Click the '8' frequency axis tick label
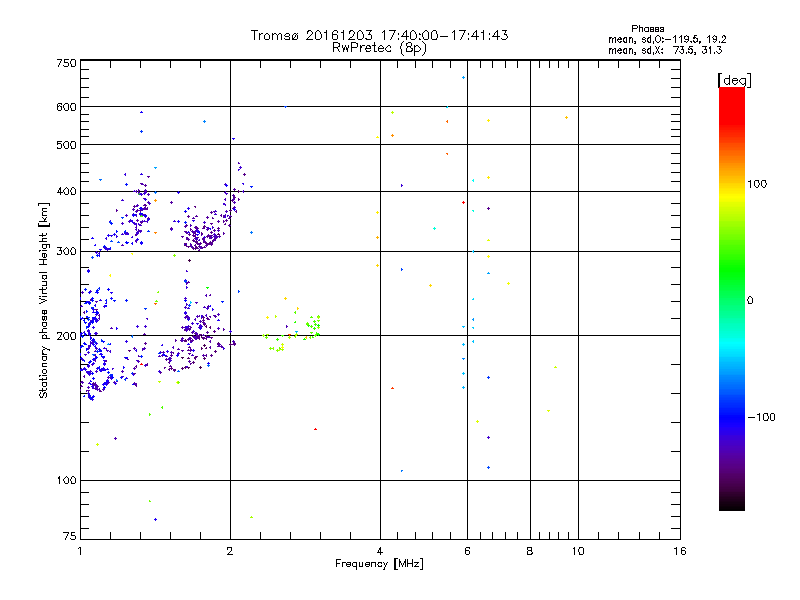The height and width of the screenshot is (600, 800). click(530, 551)
